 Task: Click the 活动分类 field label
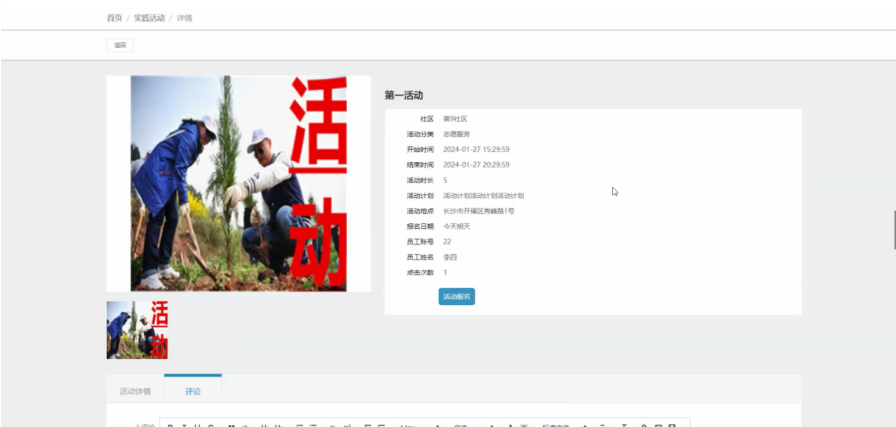[420, 134]
